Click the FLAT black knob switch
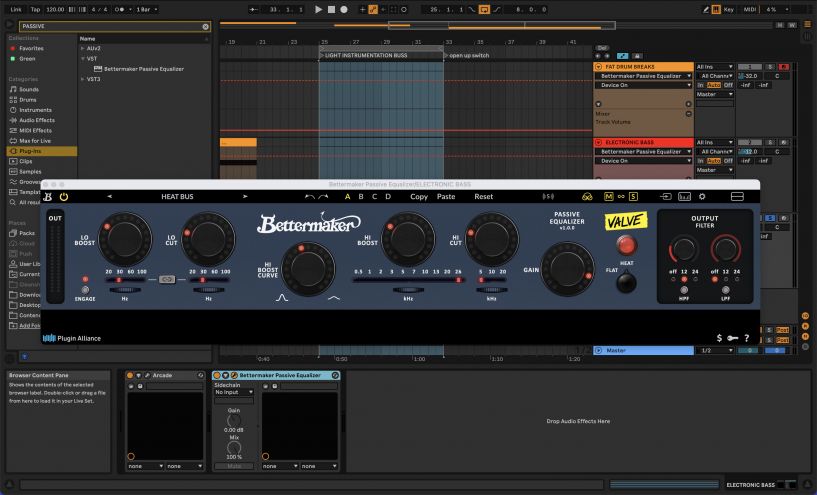Screen dimensions: 817x495 [626, 282]
